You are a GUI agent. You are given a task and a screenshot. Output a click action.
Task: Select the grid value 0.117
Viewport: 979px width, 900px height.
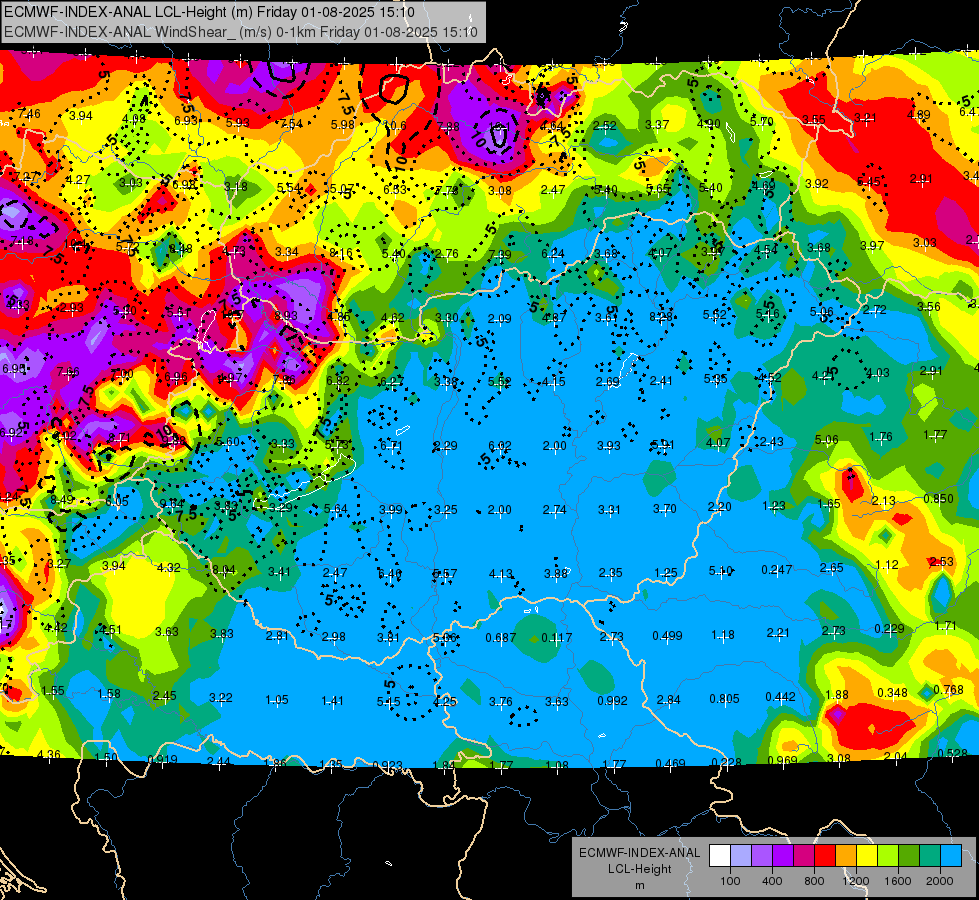coord(556,638)
